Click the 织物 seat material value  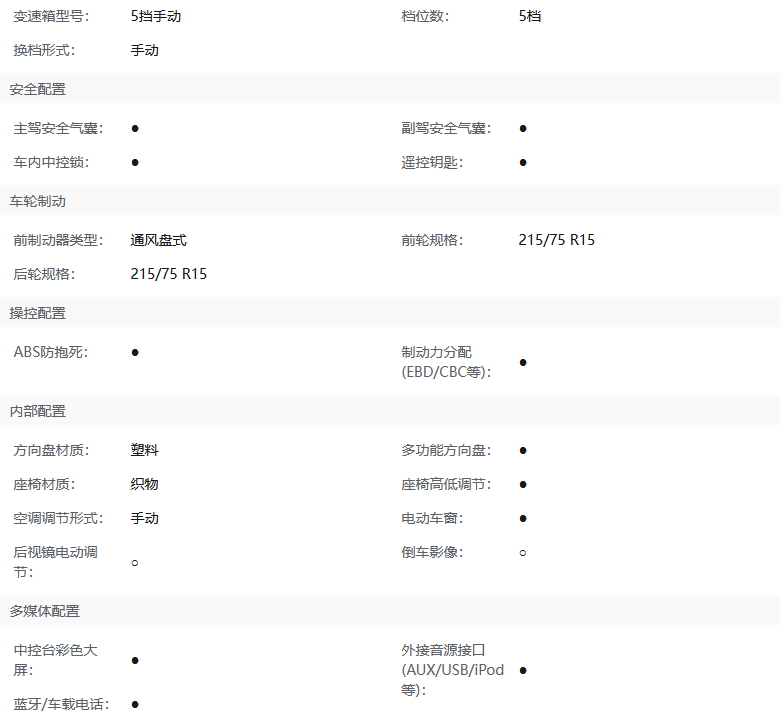click(144, 484)
